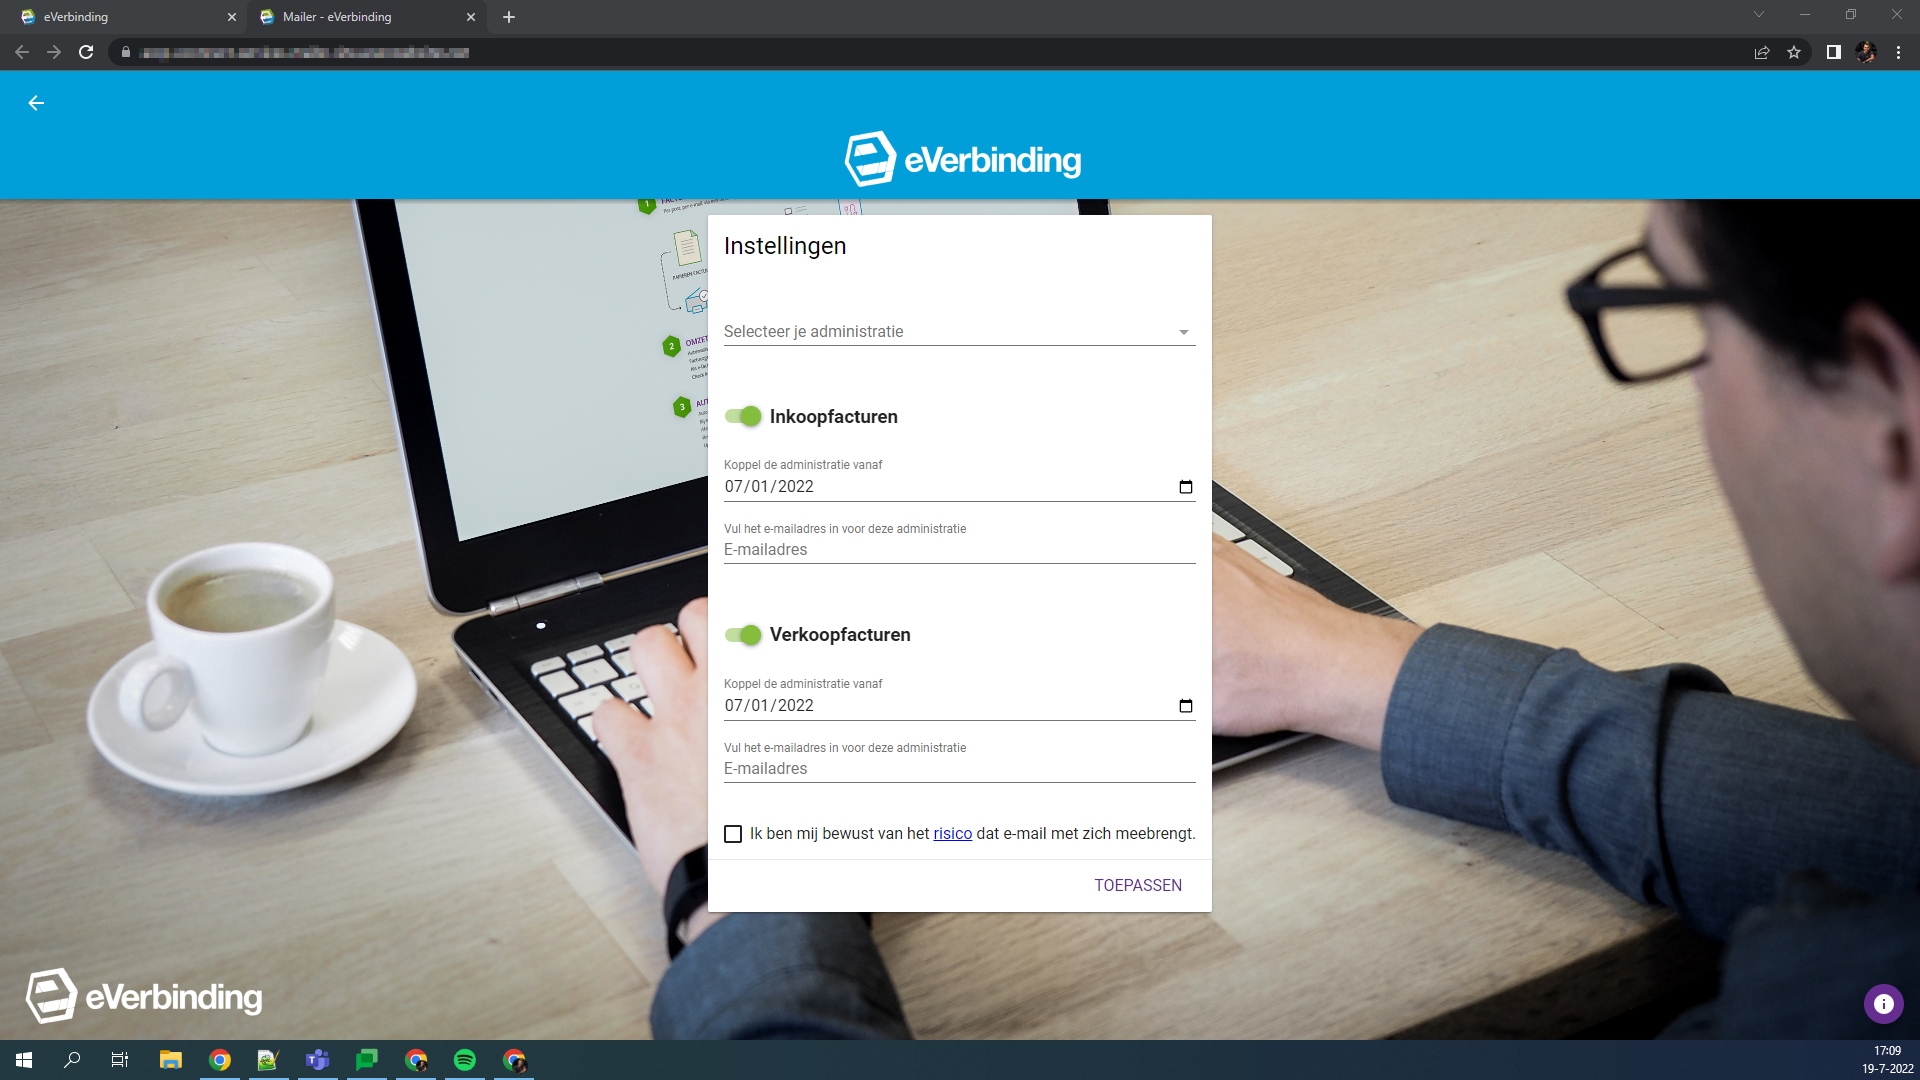Viewport: 1920px width, 1080px height.
Task: Open Microsoft Teams from the taskbar
Action: (x=317, y=1060)
